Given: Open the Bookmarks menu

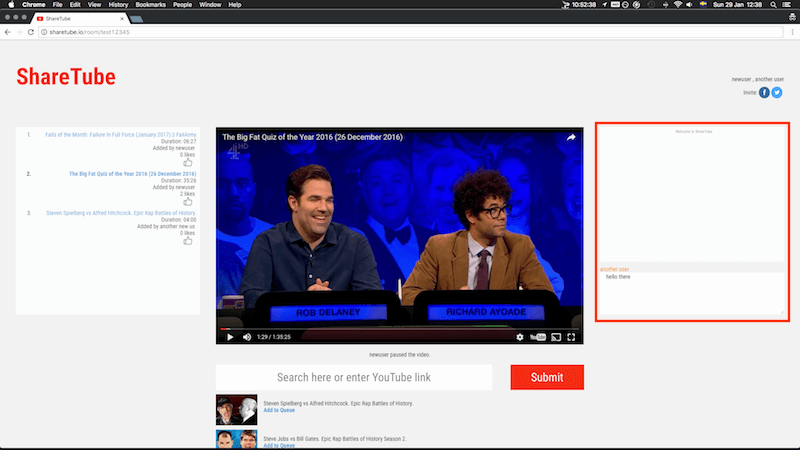Looking at the screenshot, I should point(151,5).
